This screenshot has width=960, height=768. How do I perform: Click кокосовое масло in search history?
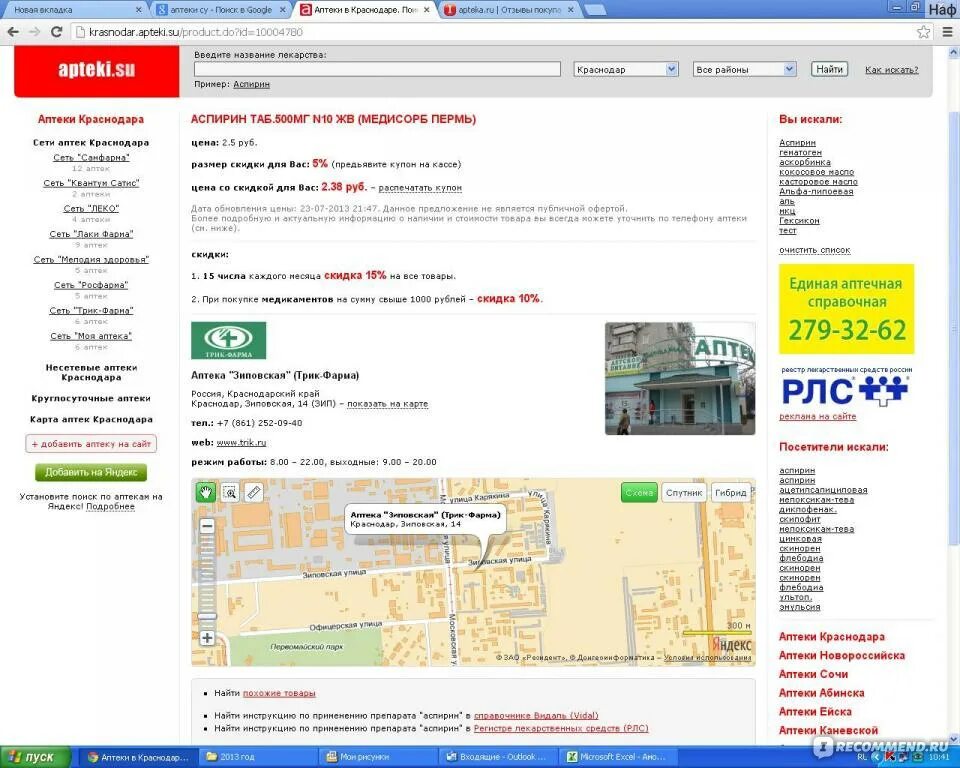[x=816, y=172]
